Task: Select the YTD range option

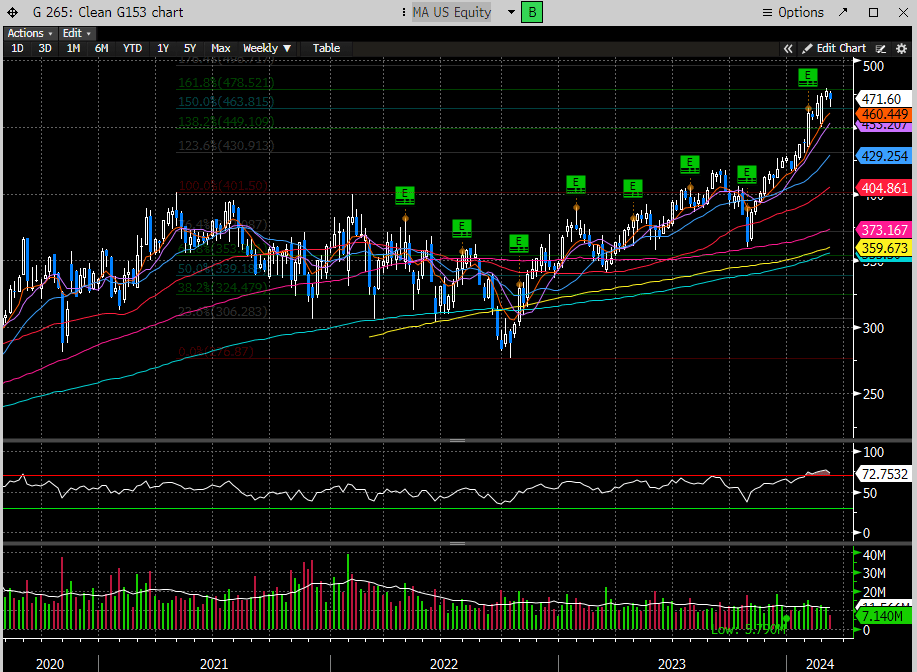Action: tap(132, 48)
